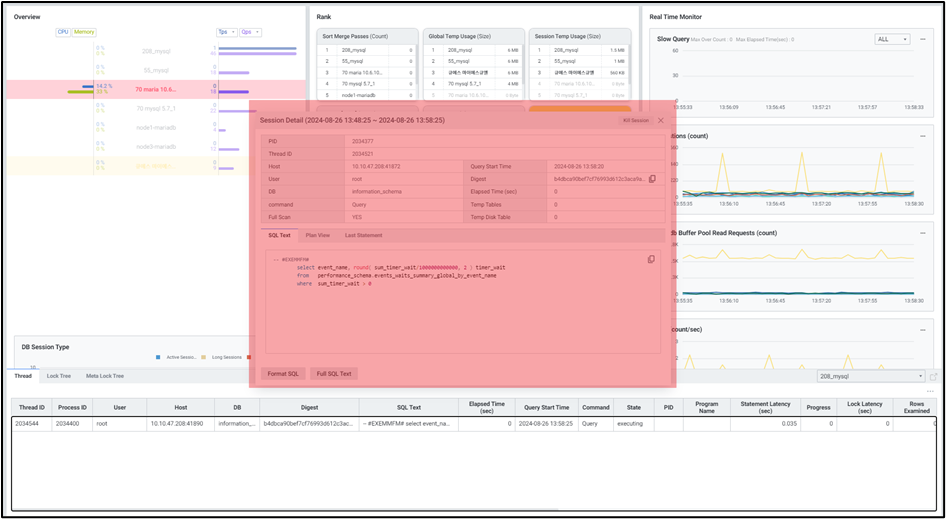Click the Format SQL button
The image size is (946, 519).
click(283, 374)
